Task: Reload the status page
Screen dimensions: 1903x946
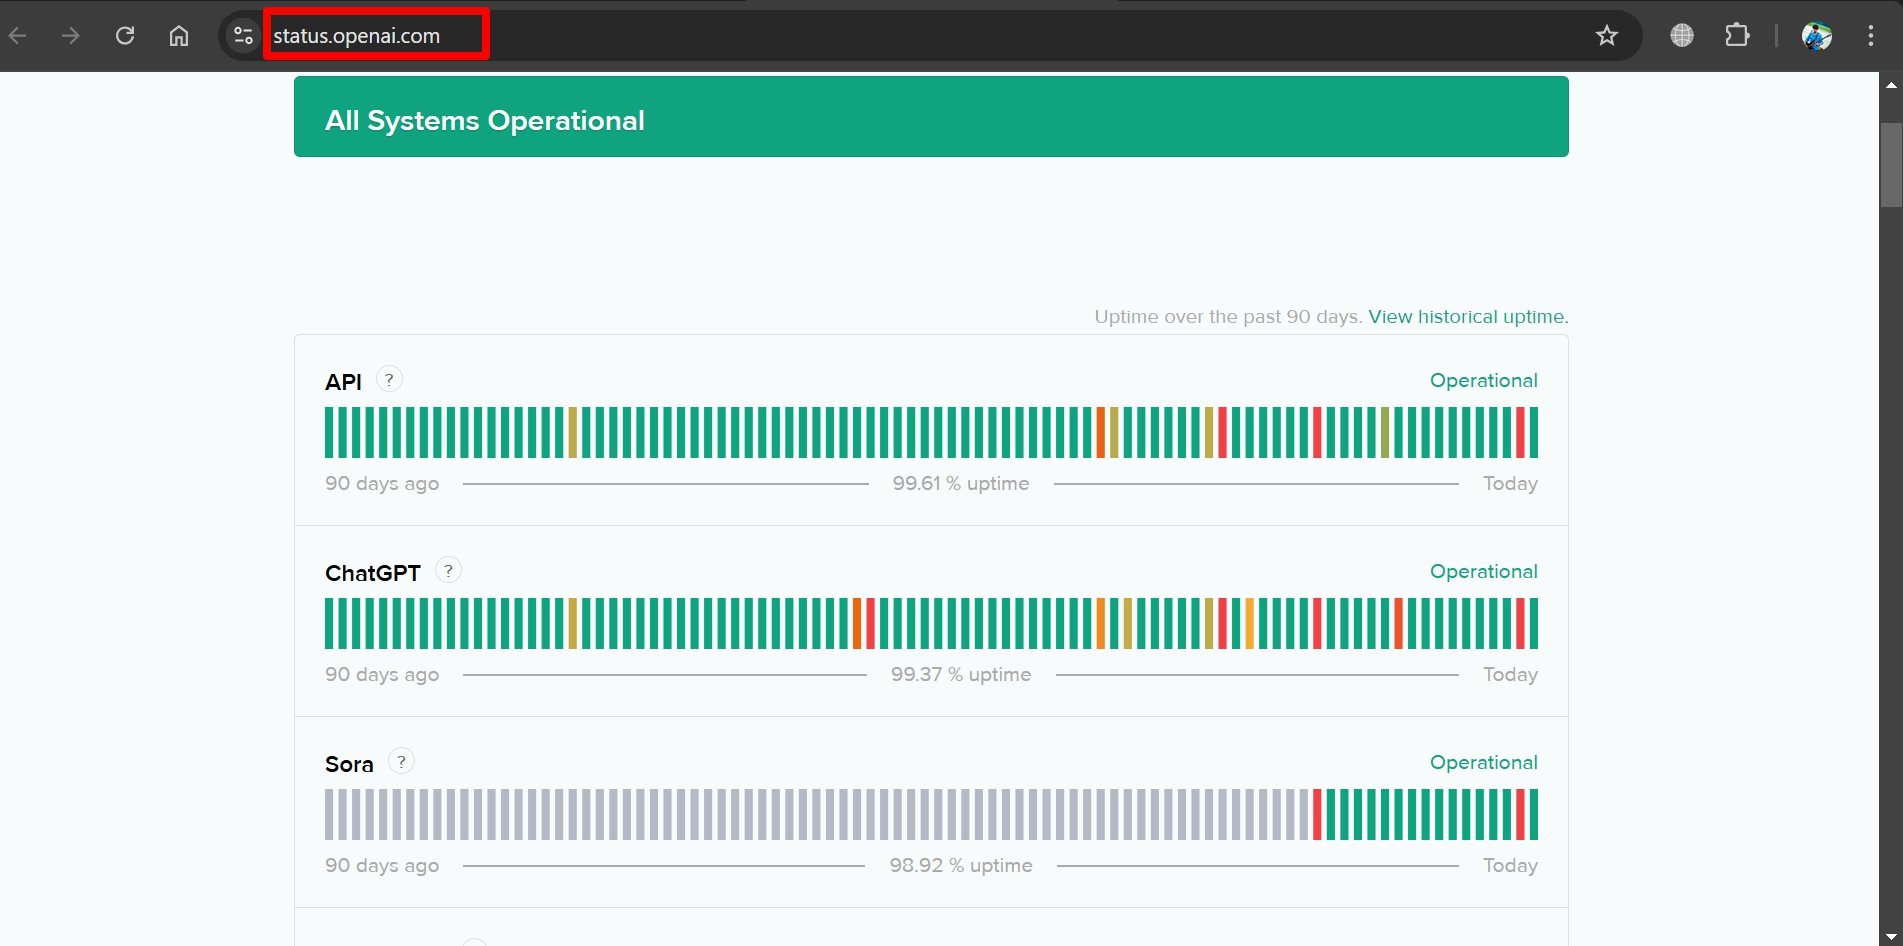Action: pos(125,36)
